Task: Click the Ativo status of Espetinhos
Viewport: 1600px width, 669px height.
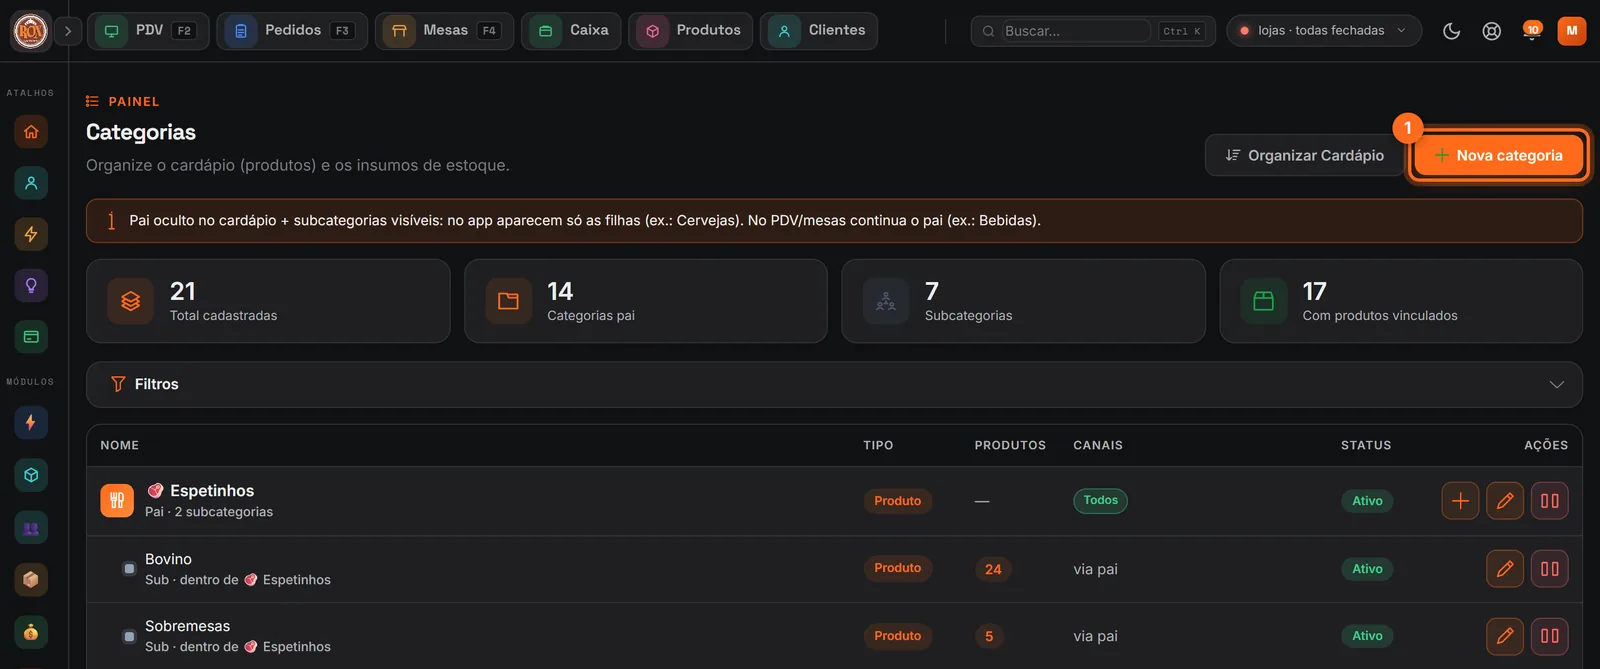Action: [1367, 501]
